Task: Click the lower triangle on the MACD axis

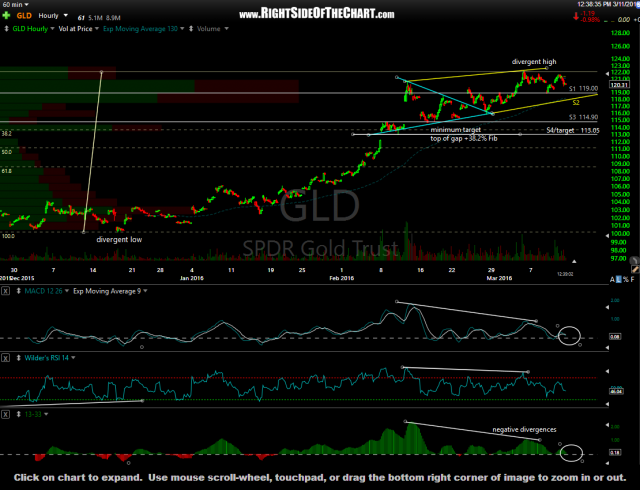Action: (x=607, y=347)
